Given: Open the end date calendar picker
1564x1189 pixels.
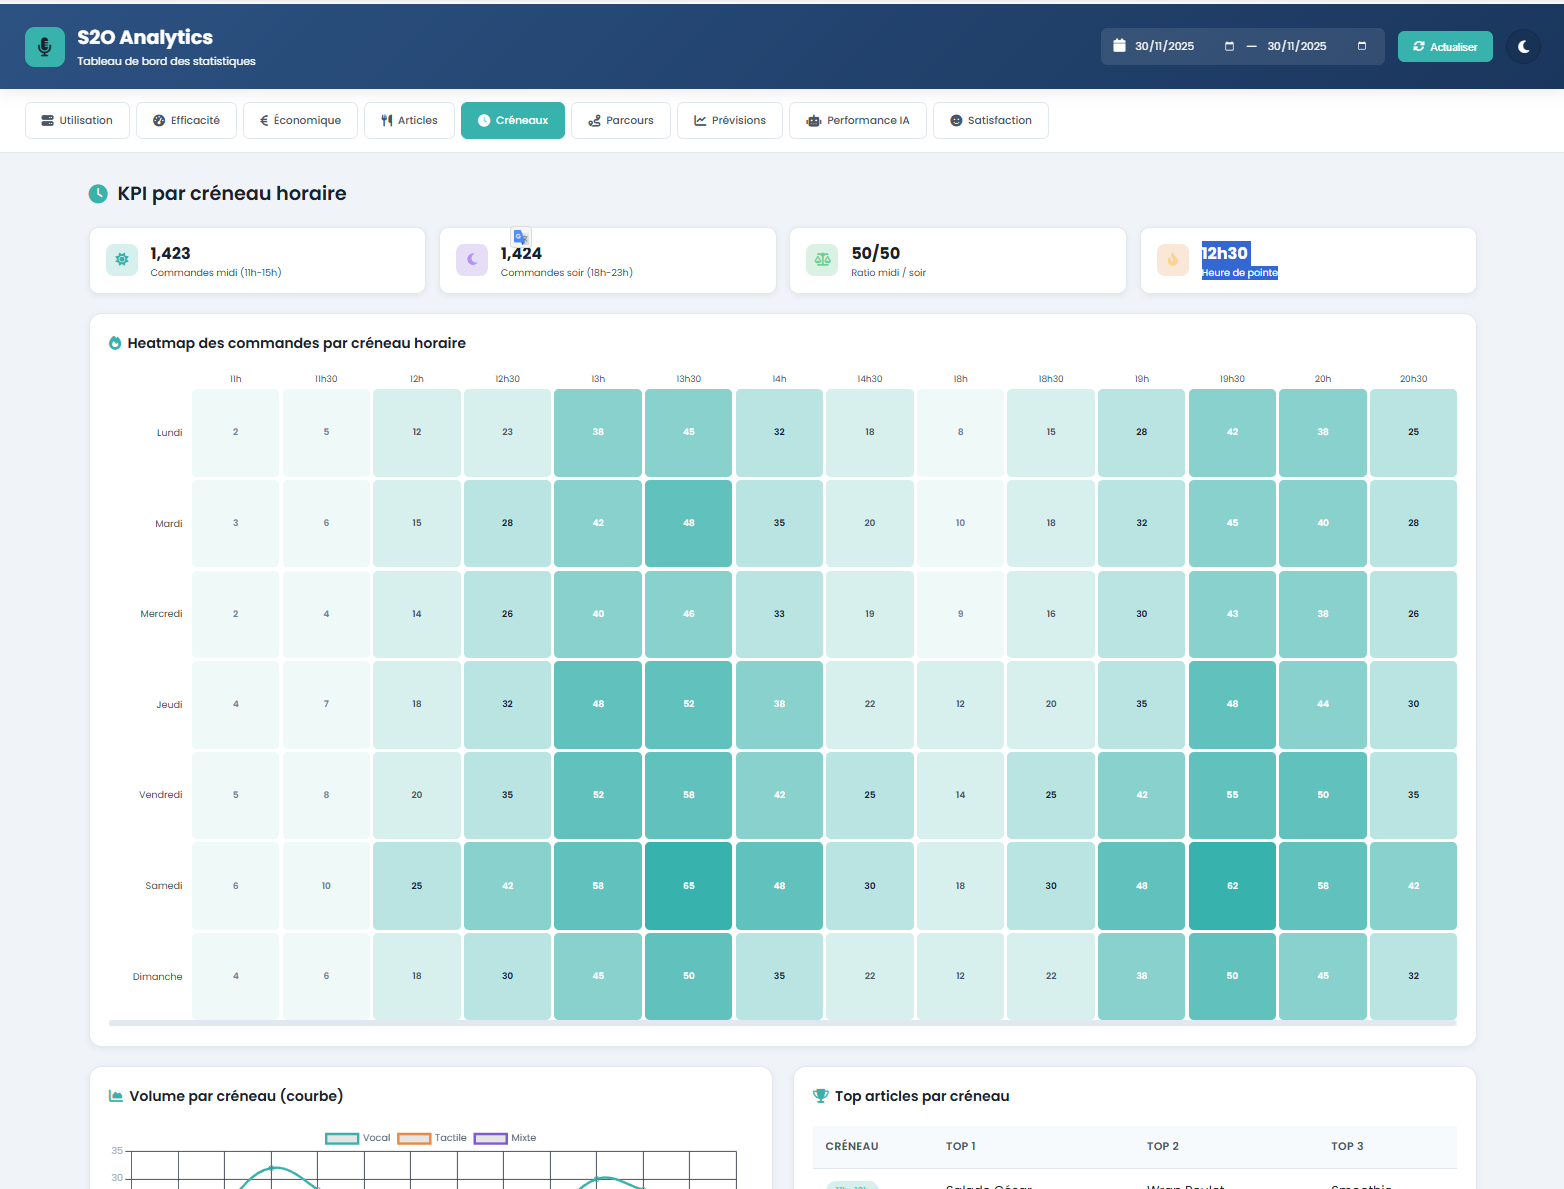Looking at the screenshot, I should pos(1361,46).
